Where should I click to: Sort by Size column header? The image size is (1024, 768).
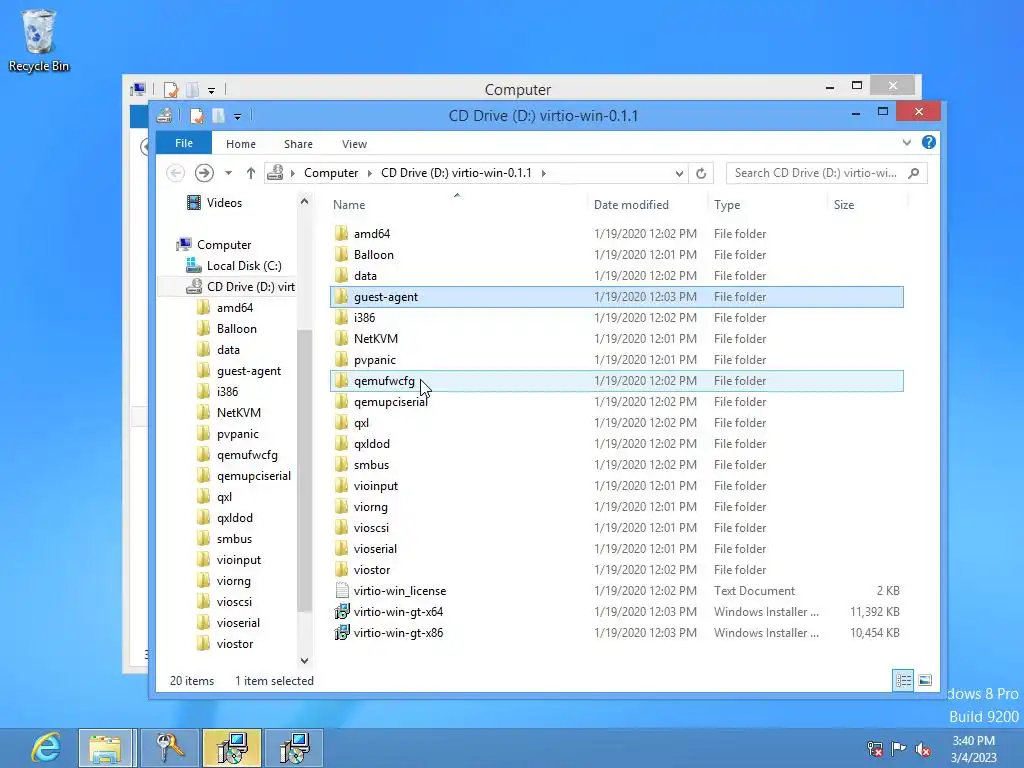(844, 204)
